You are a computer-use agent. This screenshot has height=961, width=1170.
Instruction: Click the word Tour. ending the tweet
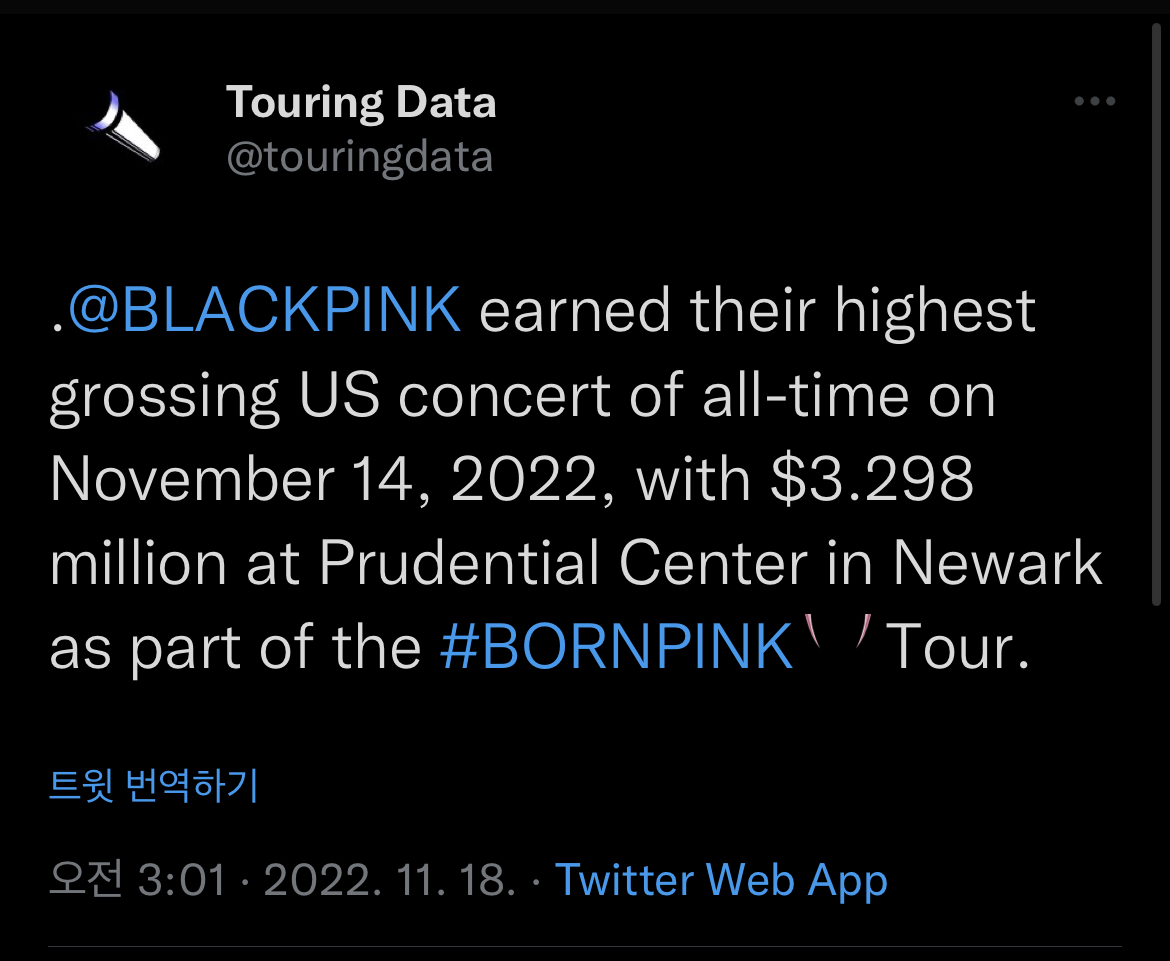(958, 647)
